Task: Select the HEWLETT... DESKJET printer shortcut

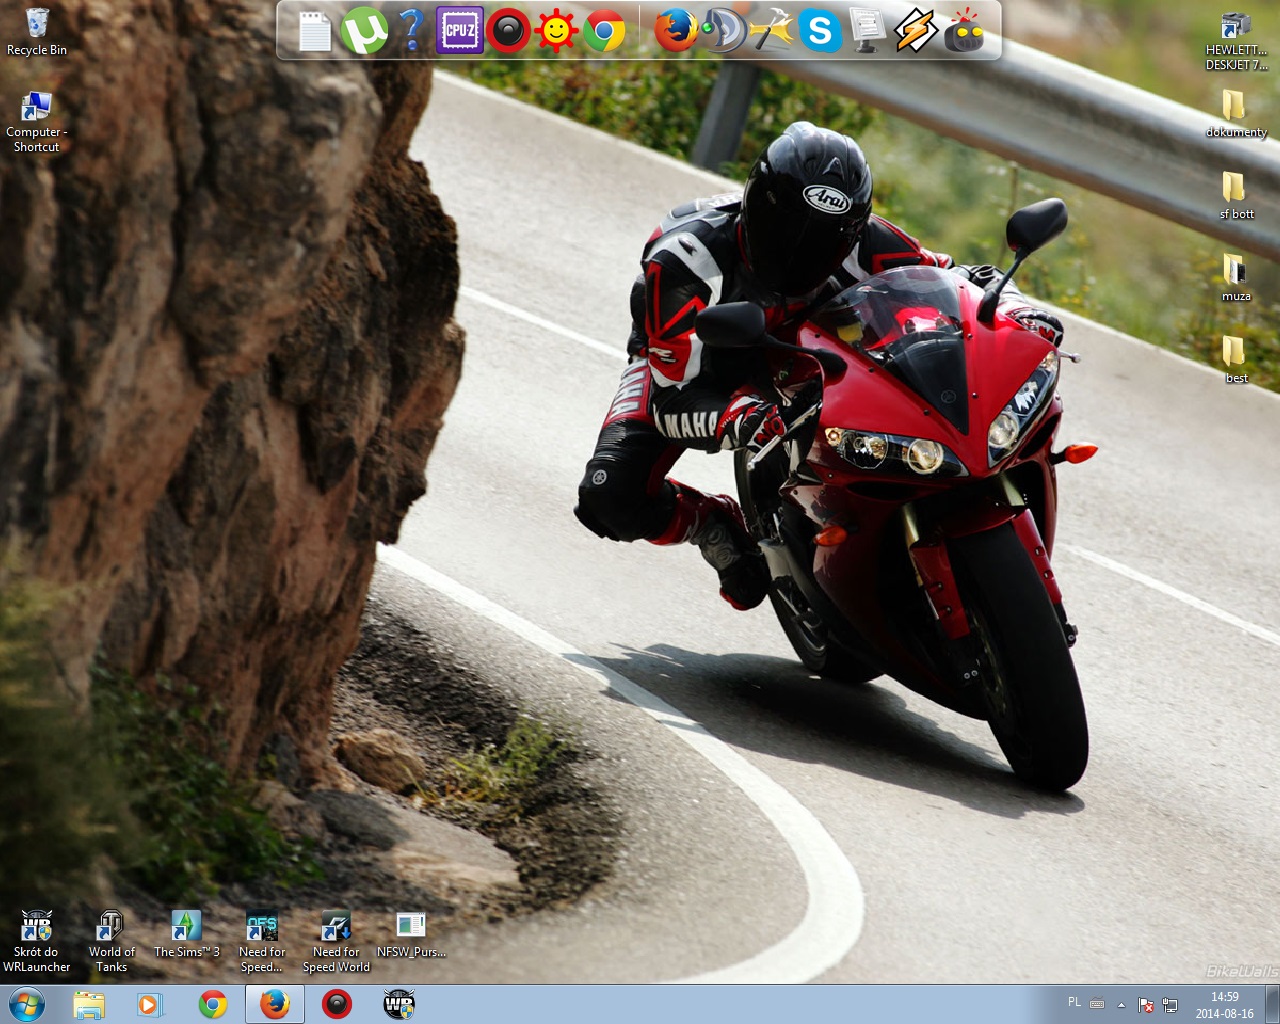Action: [1236, 41]
